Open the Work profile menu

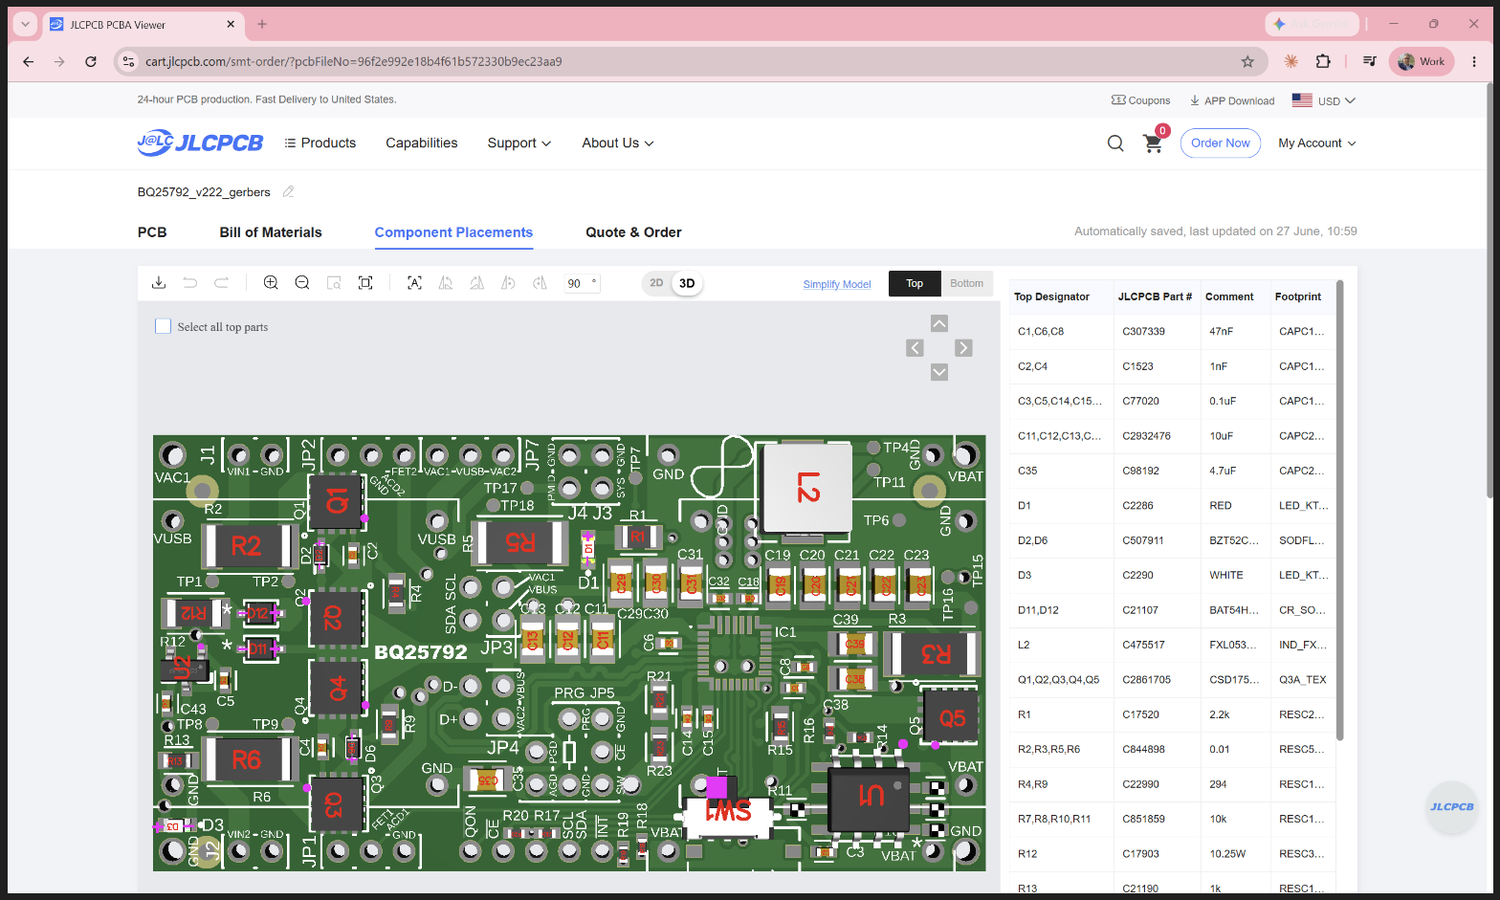(1421, 61)
